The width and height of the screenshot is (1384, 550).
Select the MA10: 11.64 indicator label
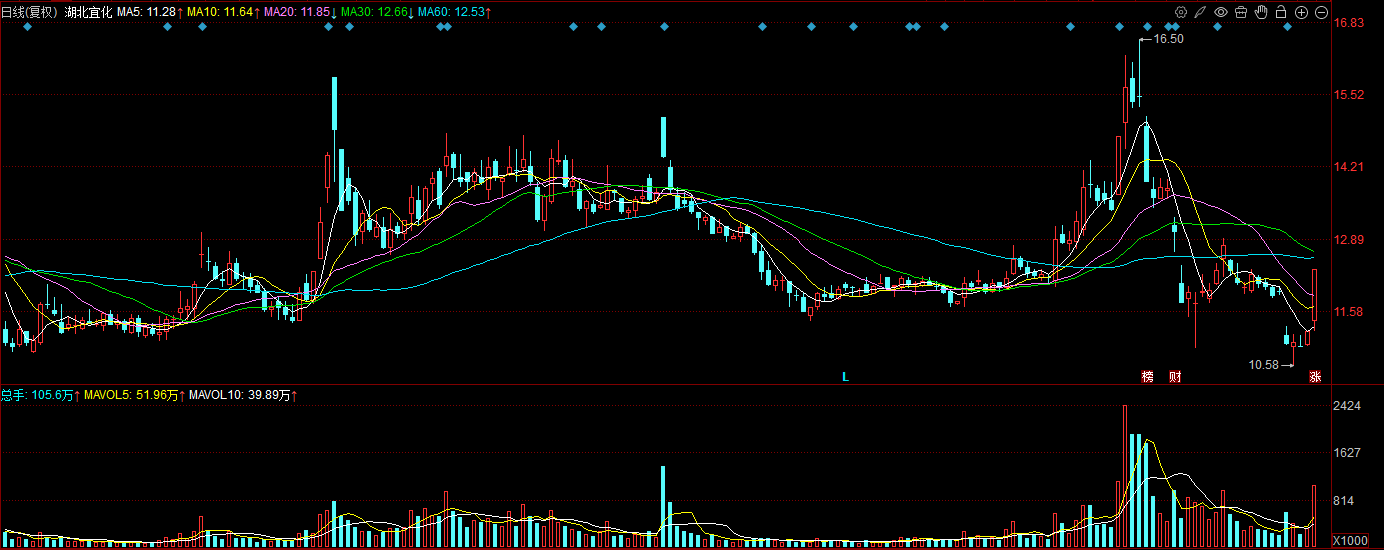[222, 12]
